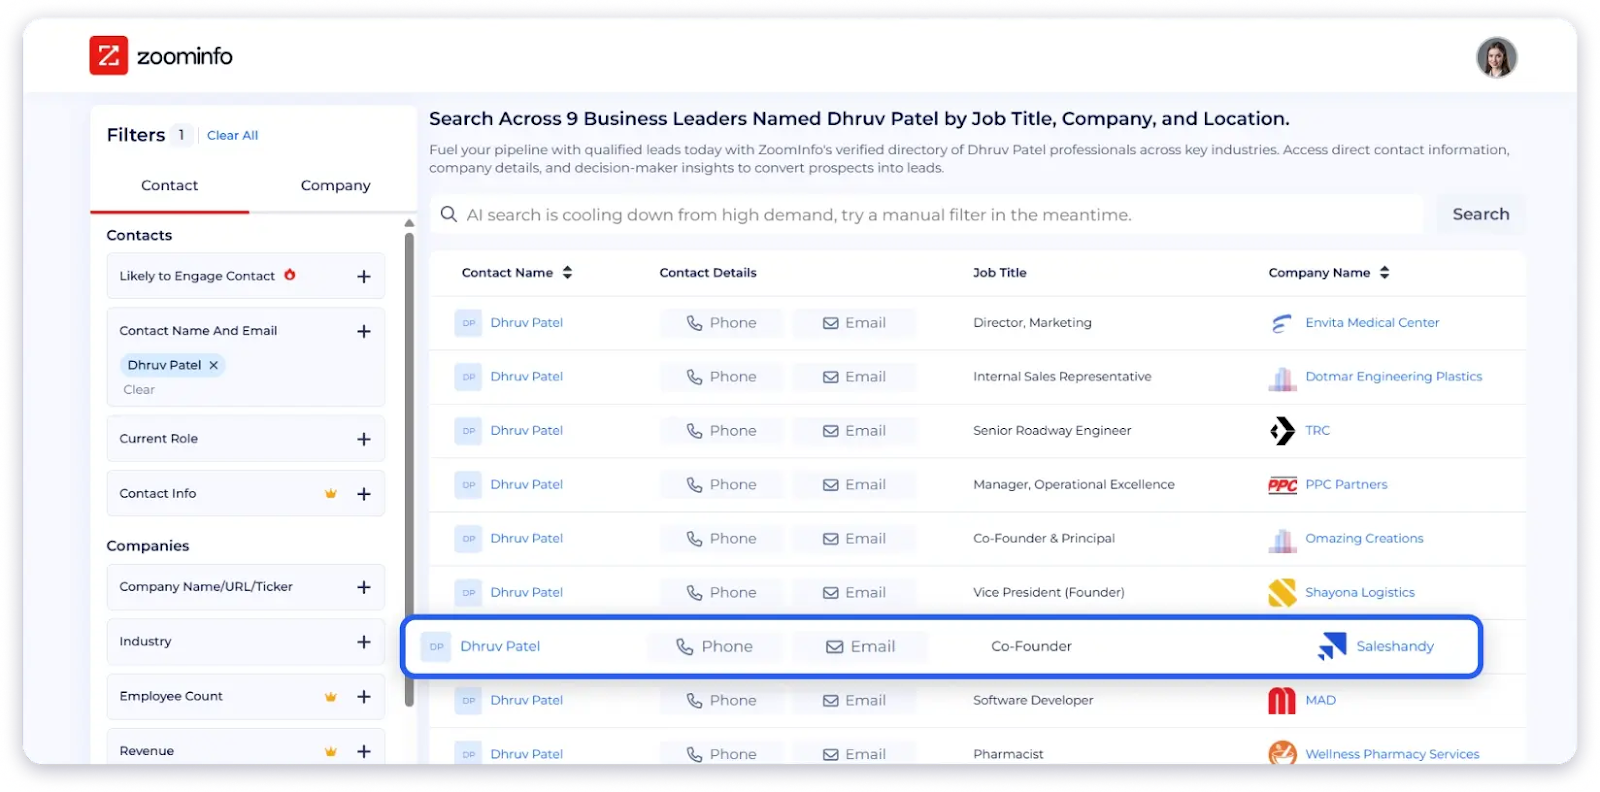1600x792 pixels.
Task: Click the ZoomInfo logo icon
Action: click(x=109, y=56)
